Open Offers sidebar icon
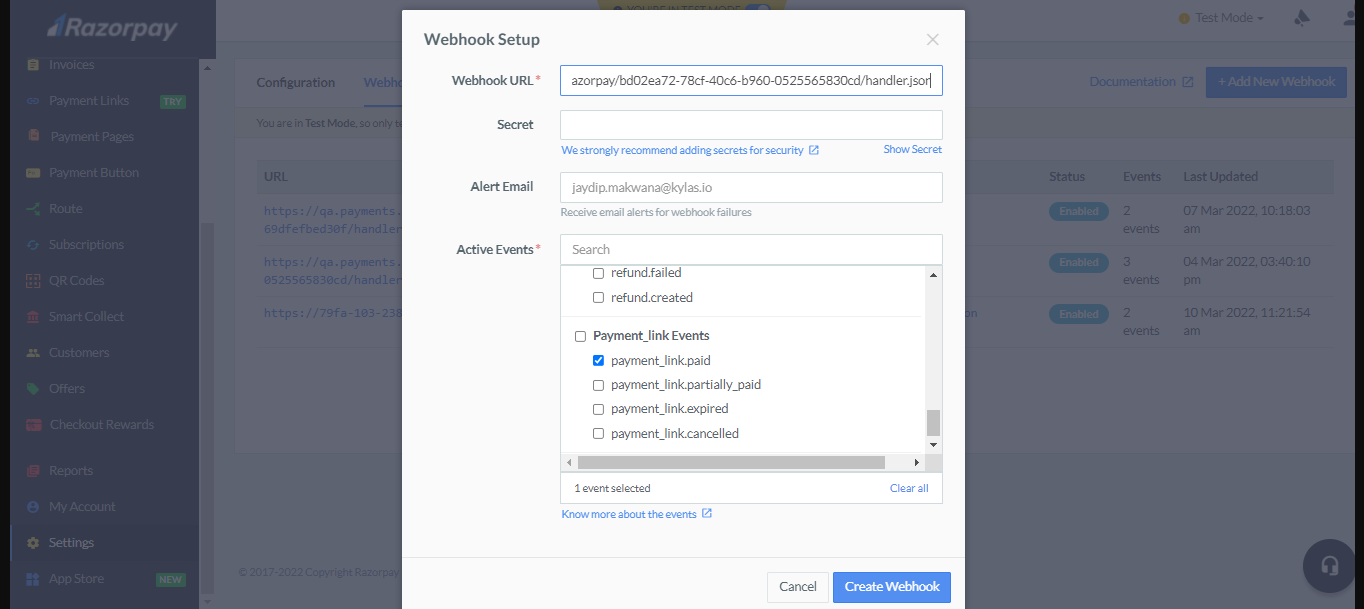Viewport: 1364px width, 609px height. tap(33, 389)
